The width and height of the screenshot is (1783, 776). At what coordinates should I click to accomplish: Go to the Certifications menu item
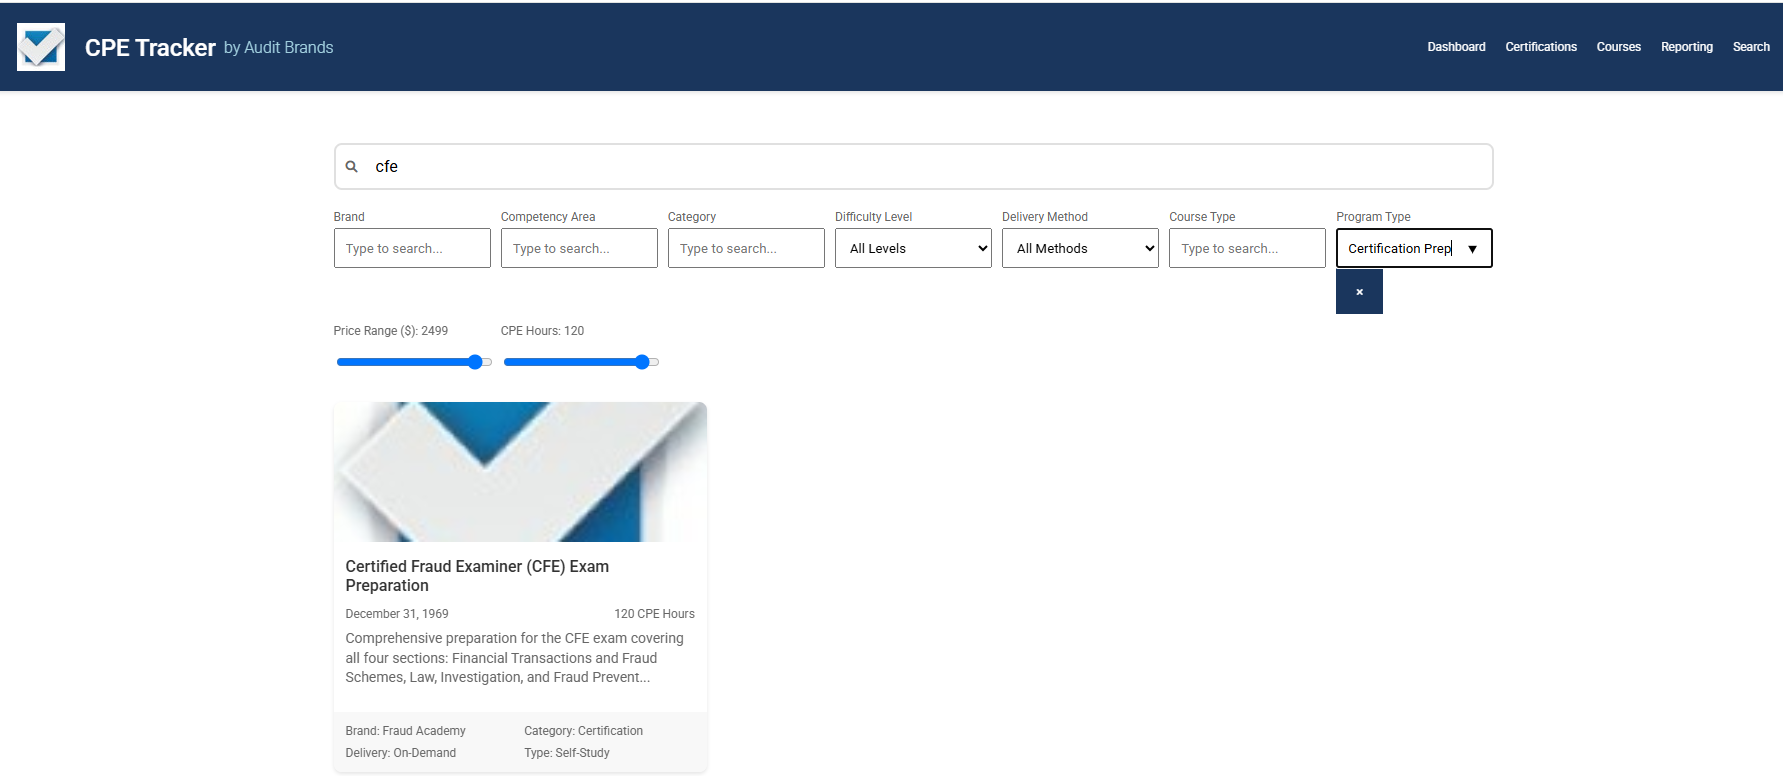coord(1541,47)
